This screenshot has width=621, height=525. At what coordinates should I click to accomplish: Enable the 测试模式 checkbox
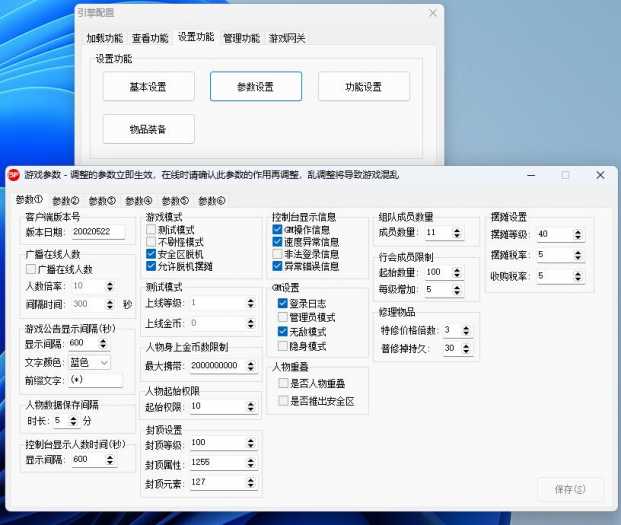point(152,230)
